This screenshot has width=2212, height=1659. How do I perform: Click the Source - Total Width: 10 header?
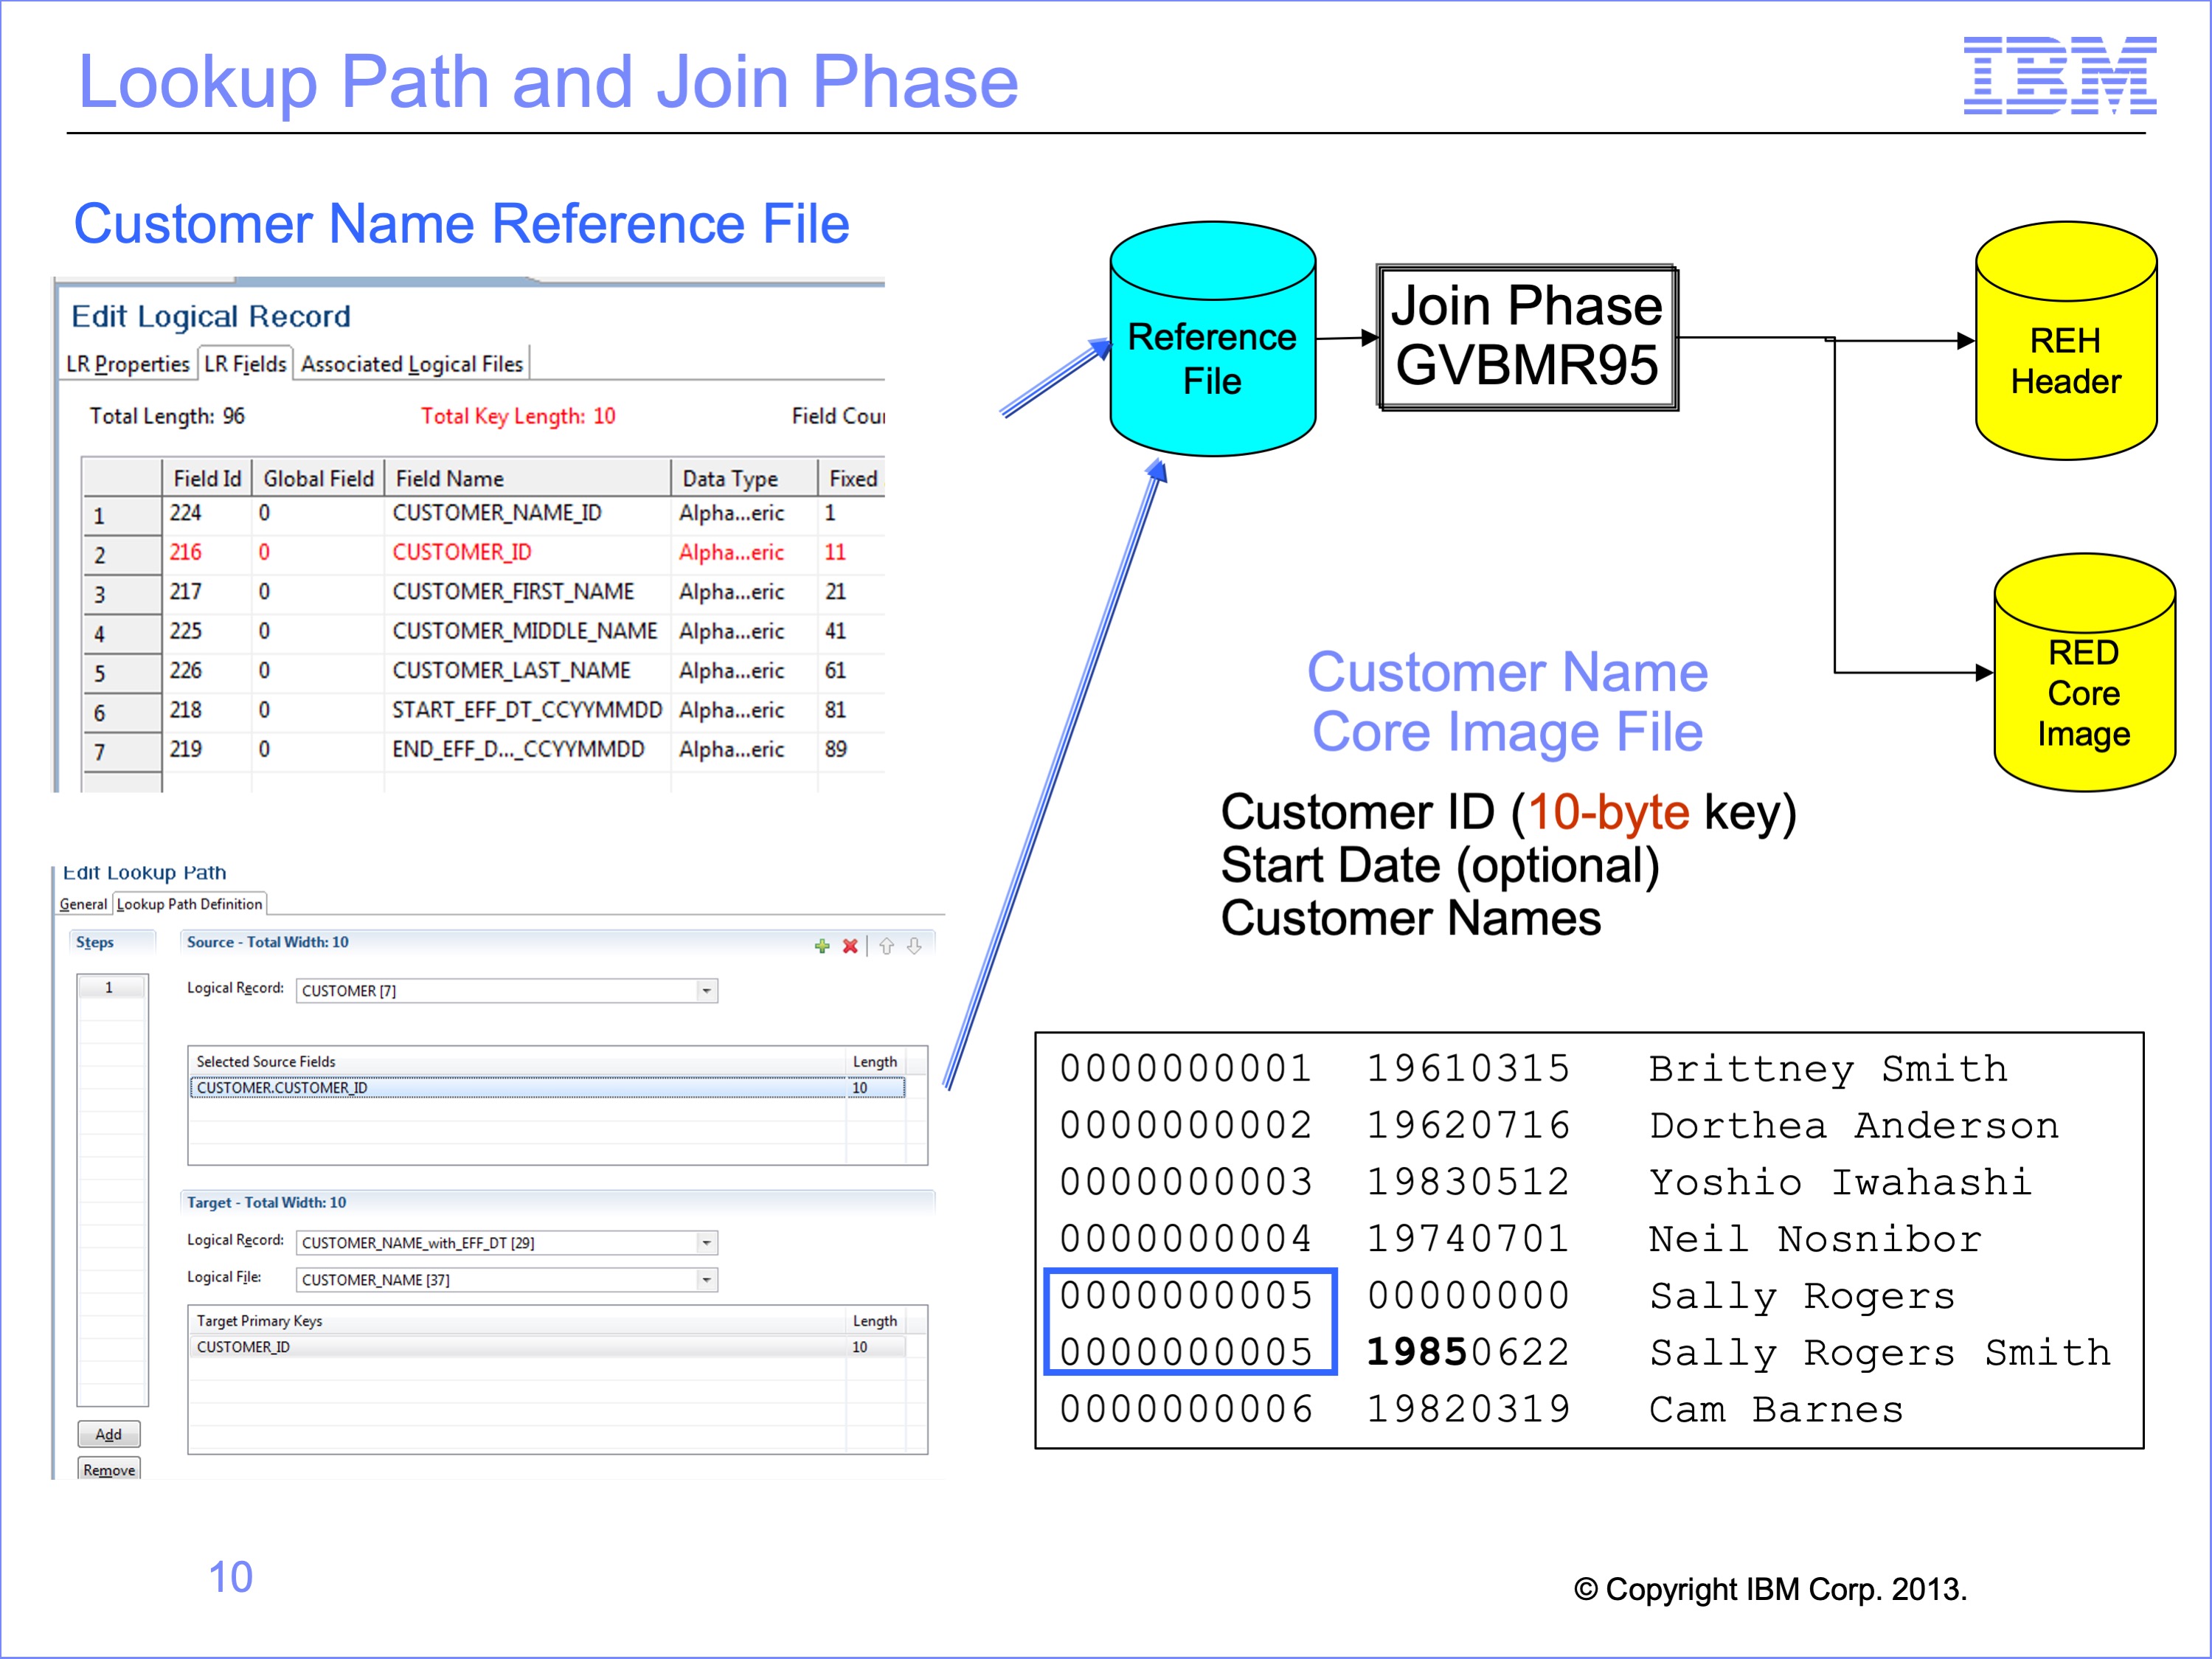pos(268,942)
